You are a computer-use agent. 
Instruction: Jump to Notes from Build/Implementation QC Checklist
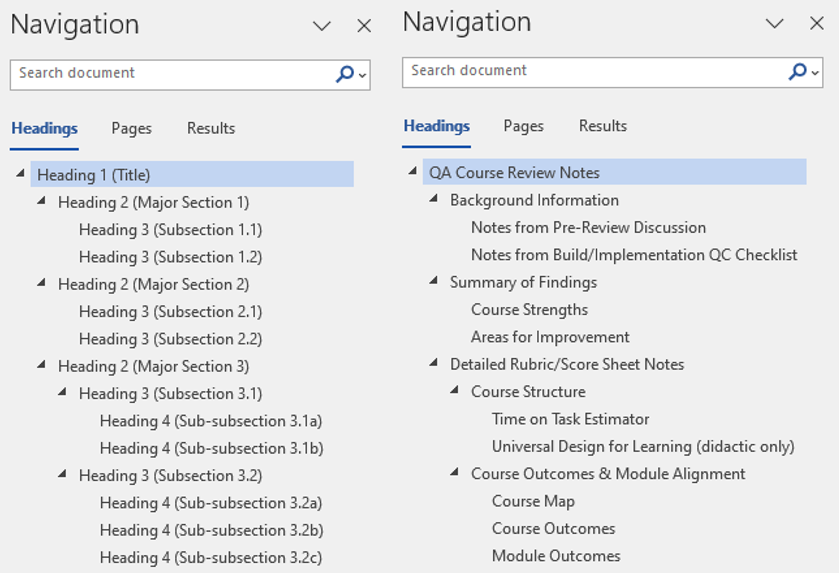[x=634, y=255]
